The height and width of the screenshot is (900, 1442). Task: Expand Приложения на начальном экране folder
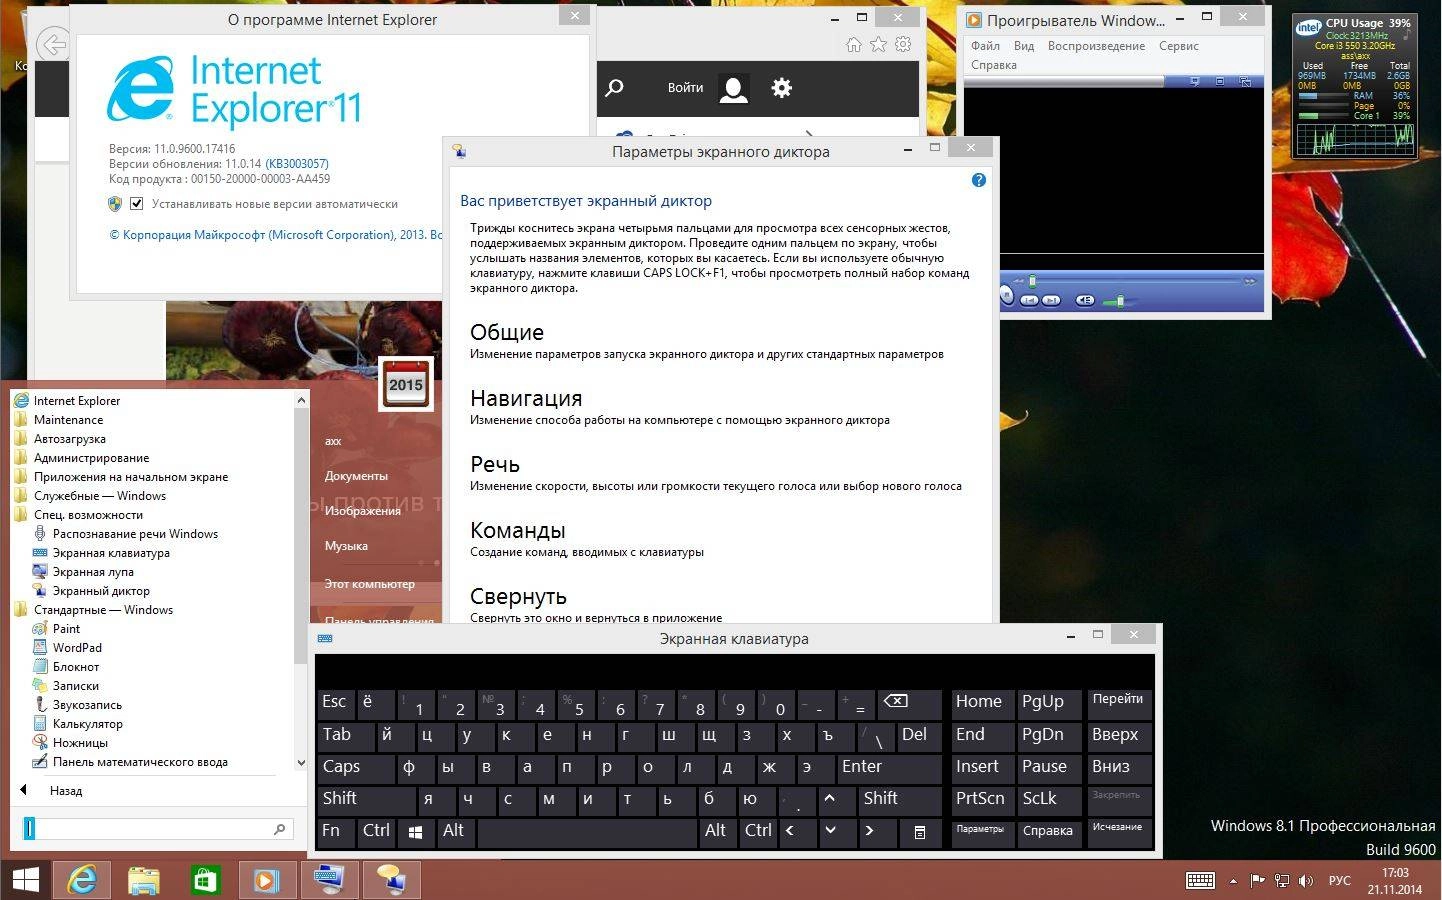(121, 477)
